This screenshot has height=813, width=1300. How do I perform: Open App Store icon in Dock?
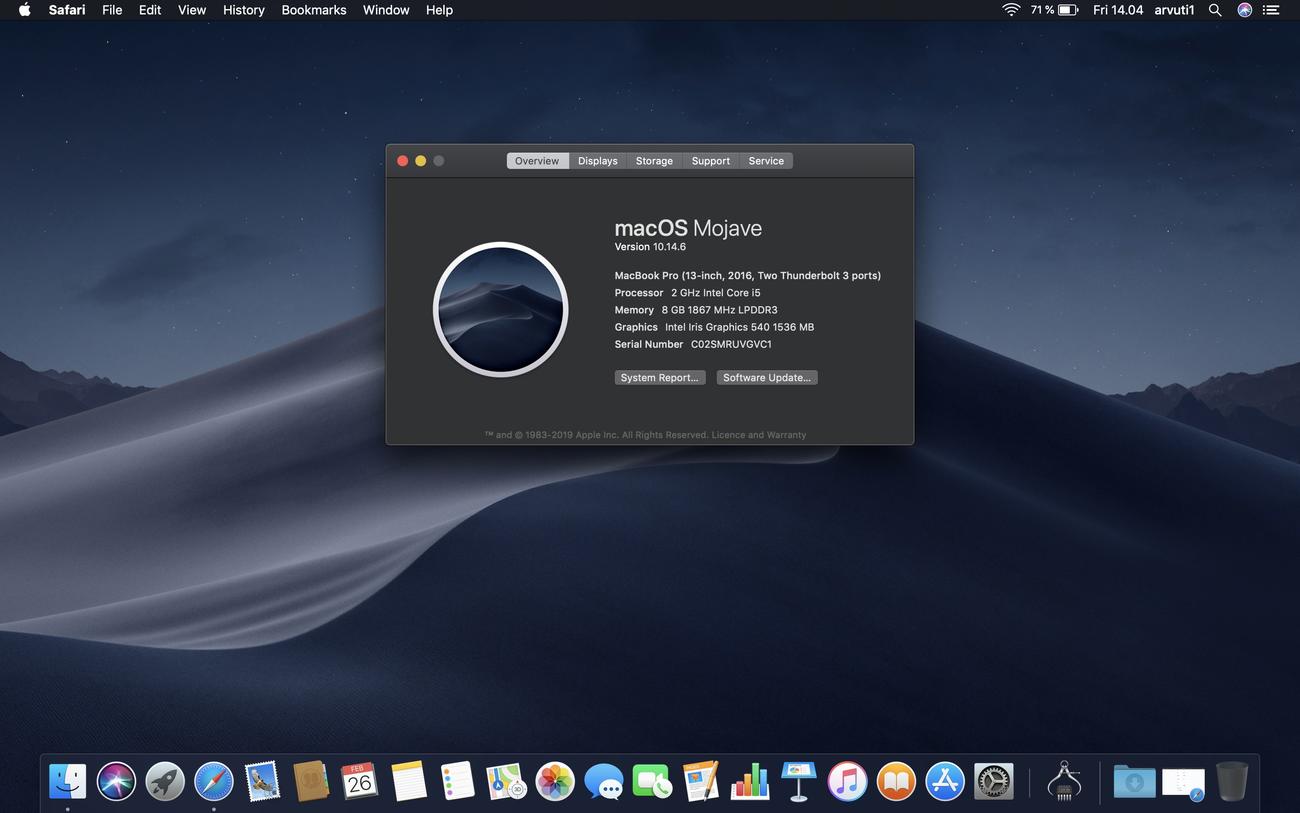[x=945, y=781]
